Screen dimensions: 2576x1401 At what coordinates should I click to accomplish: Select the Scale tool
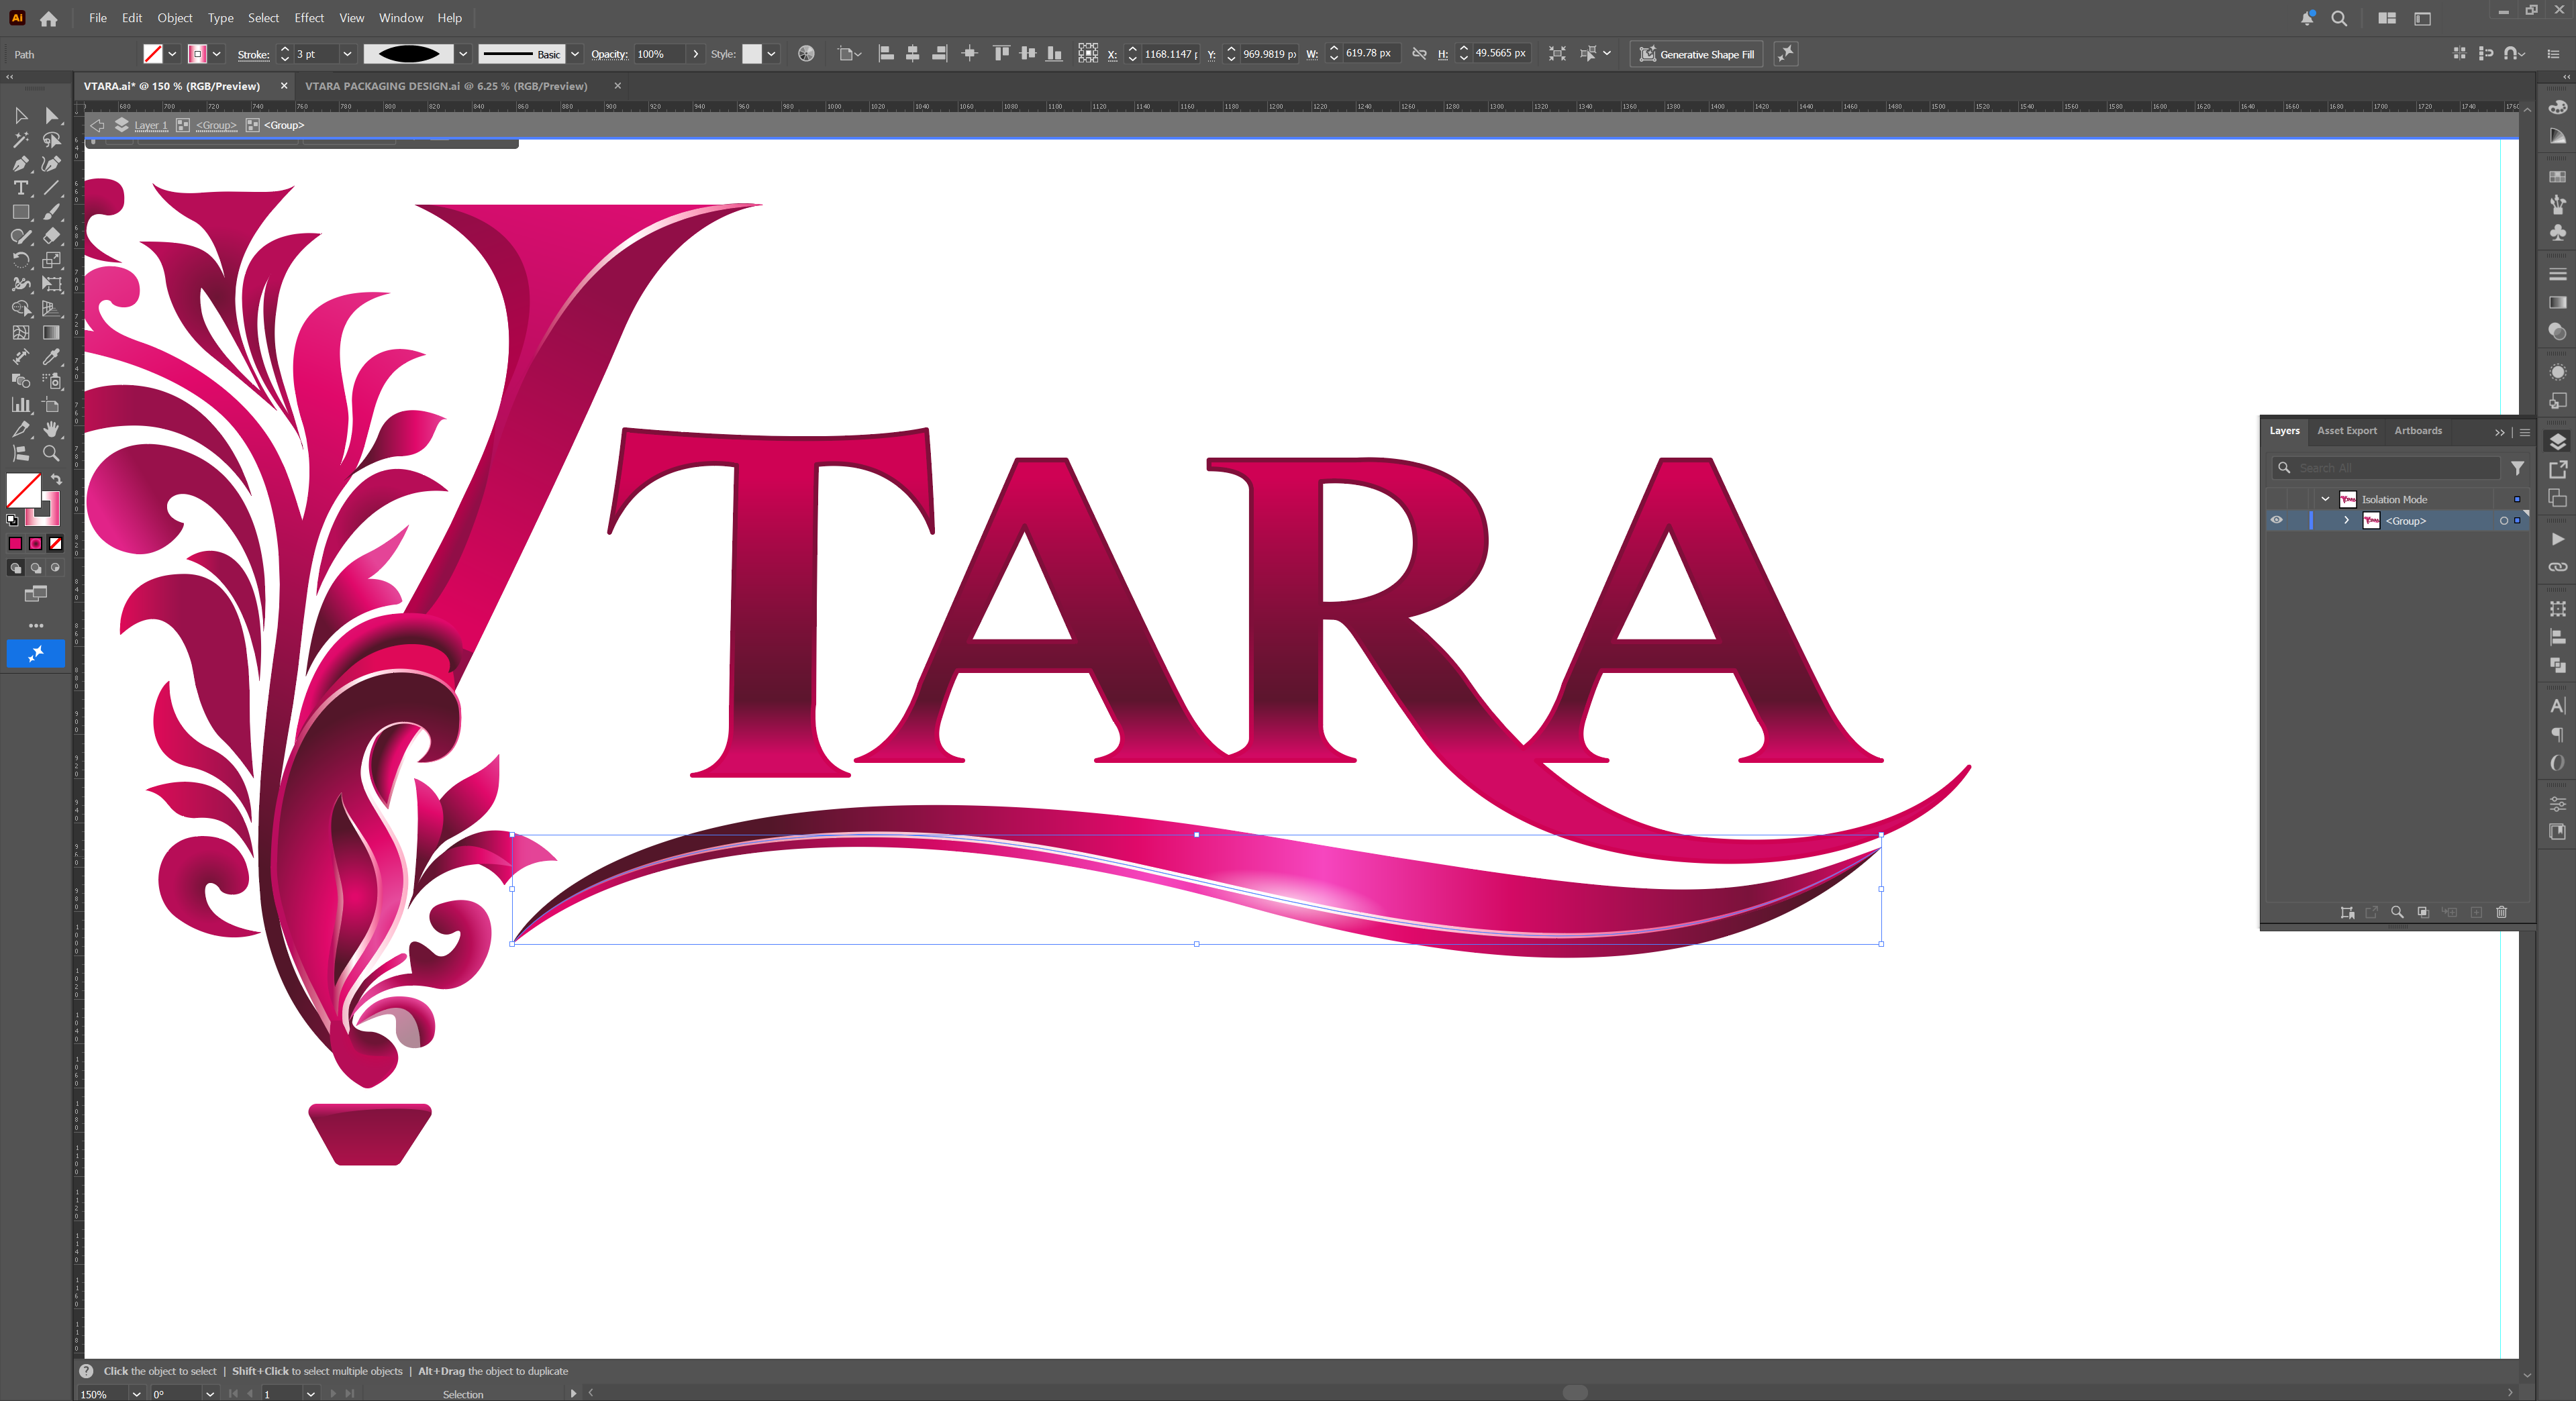coord(52,260)
